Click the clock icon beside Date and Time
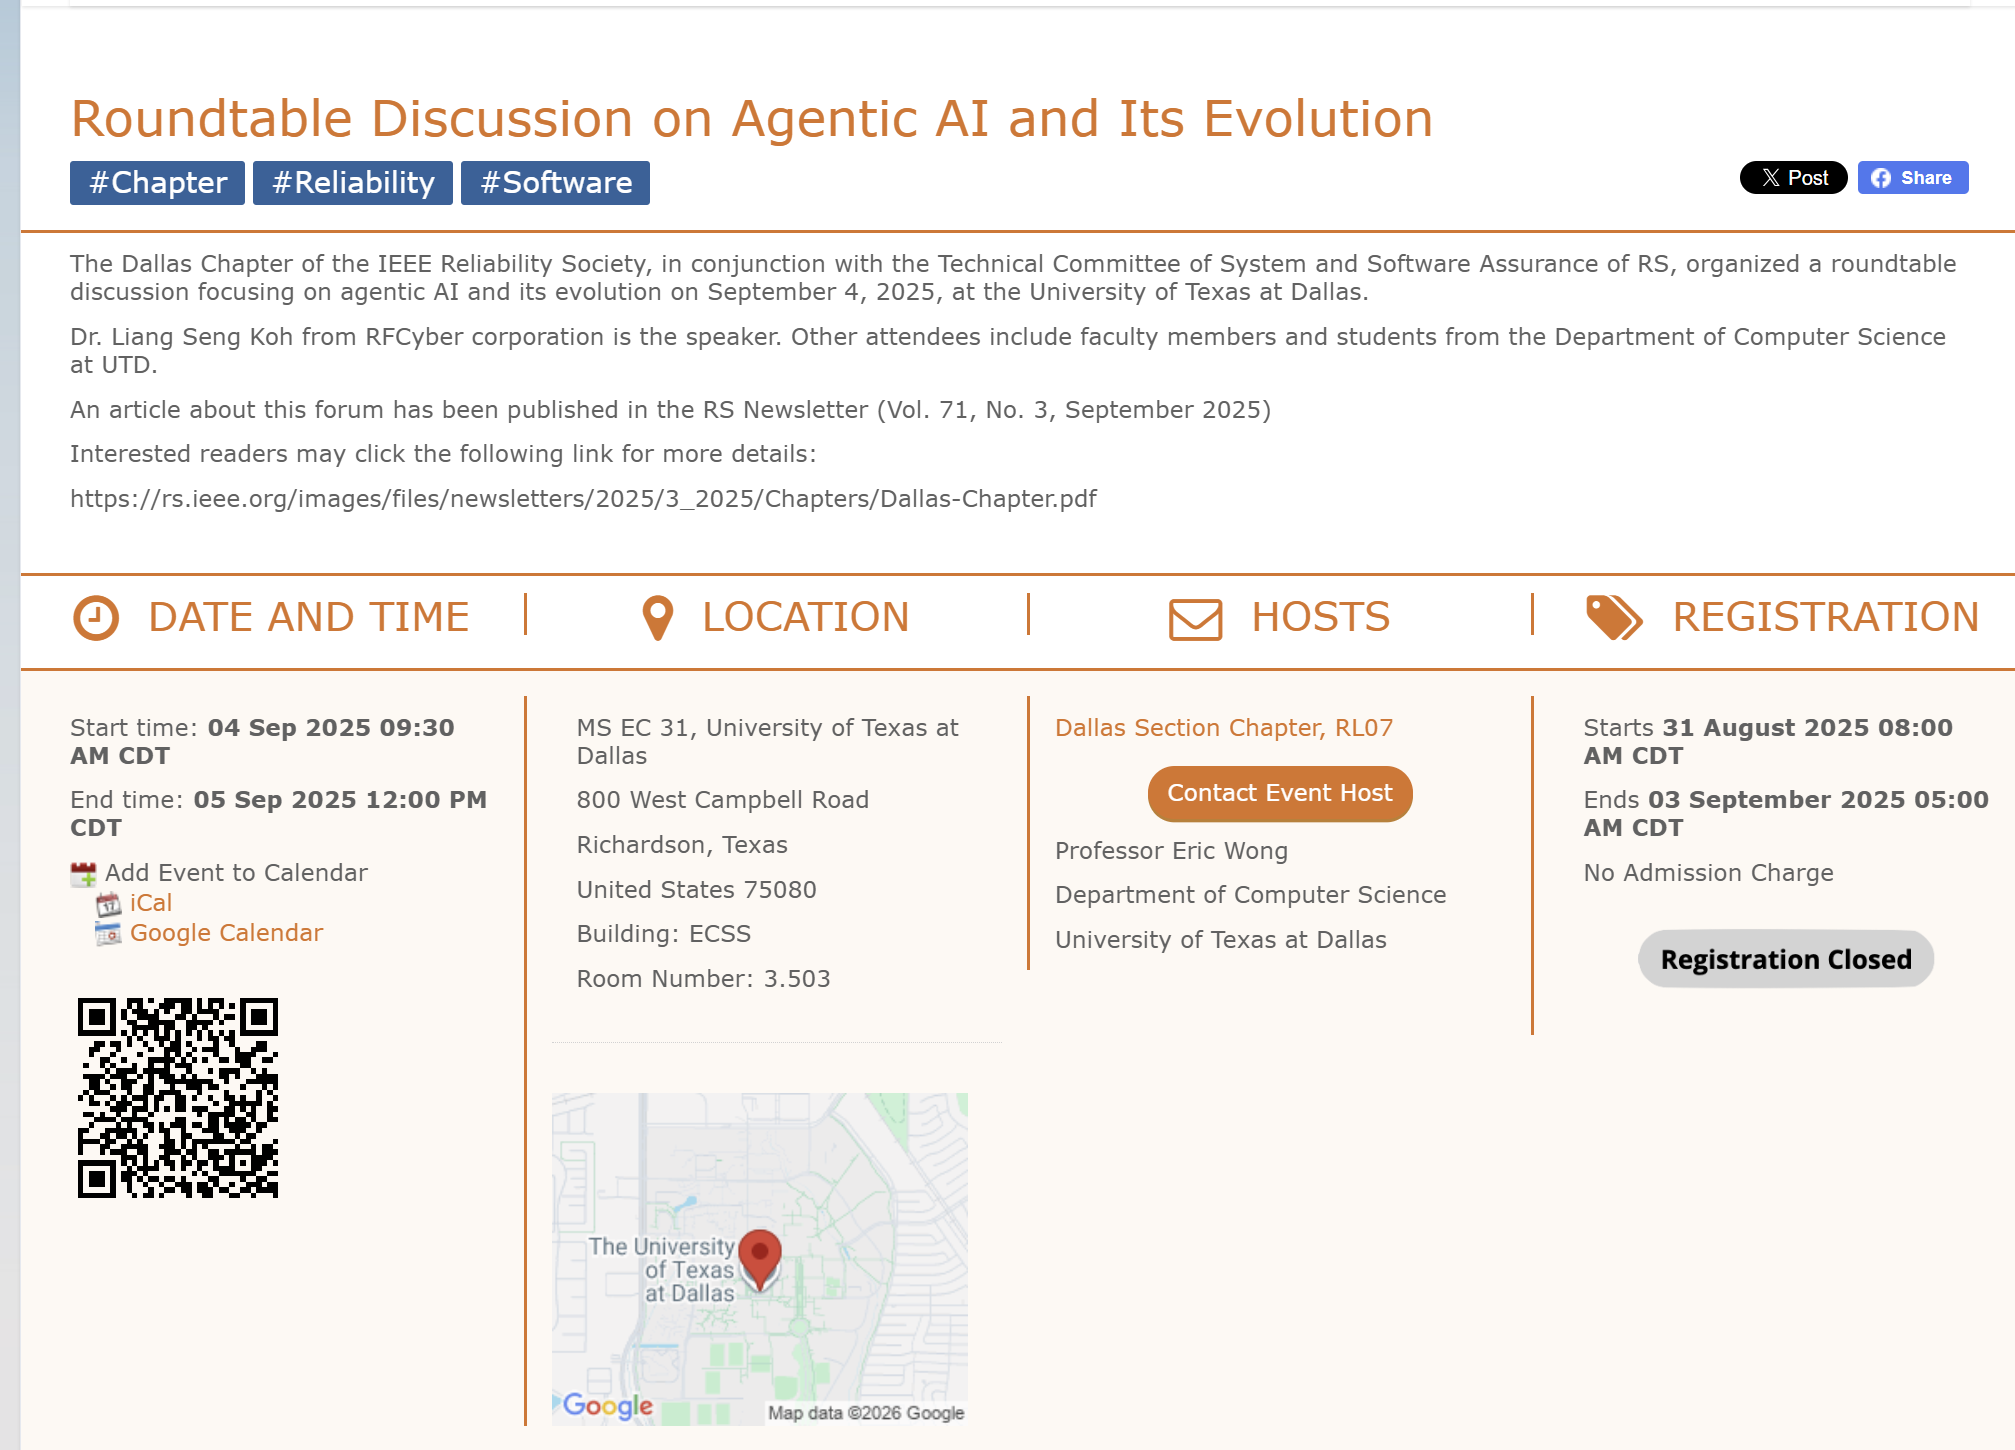The width and height of the screenshot is (2015, 1450). click(x=96, y=618)
